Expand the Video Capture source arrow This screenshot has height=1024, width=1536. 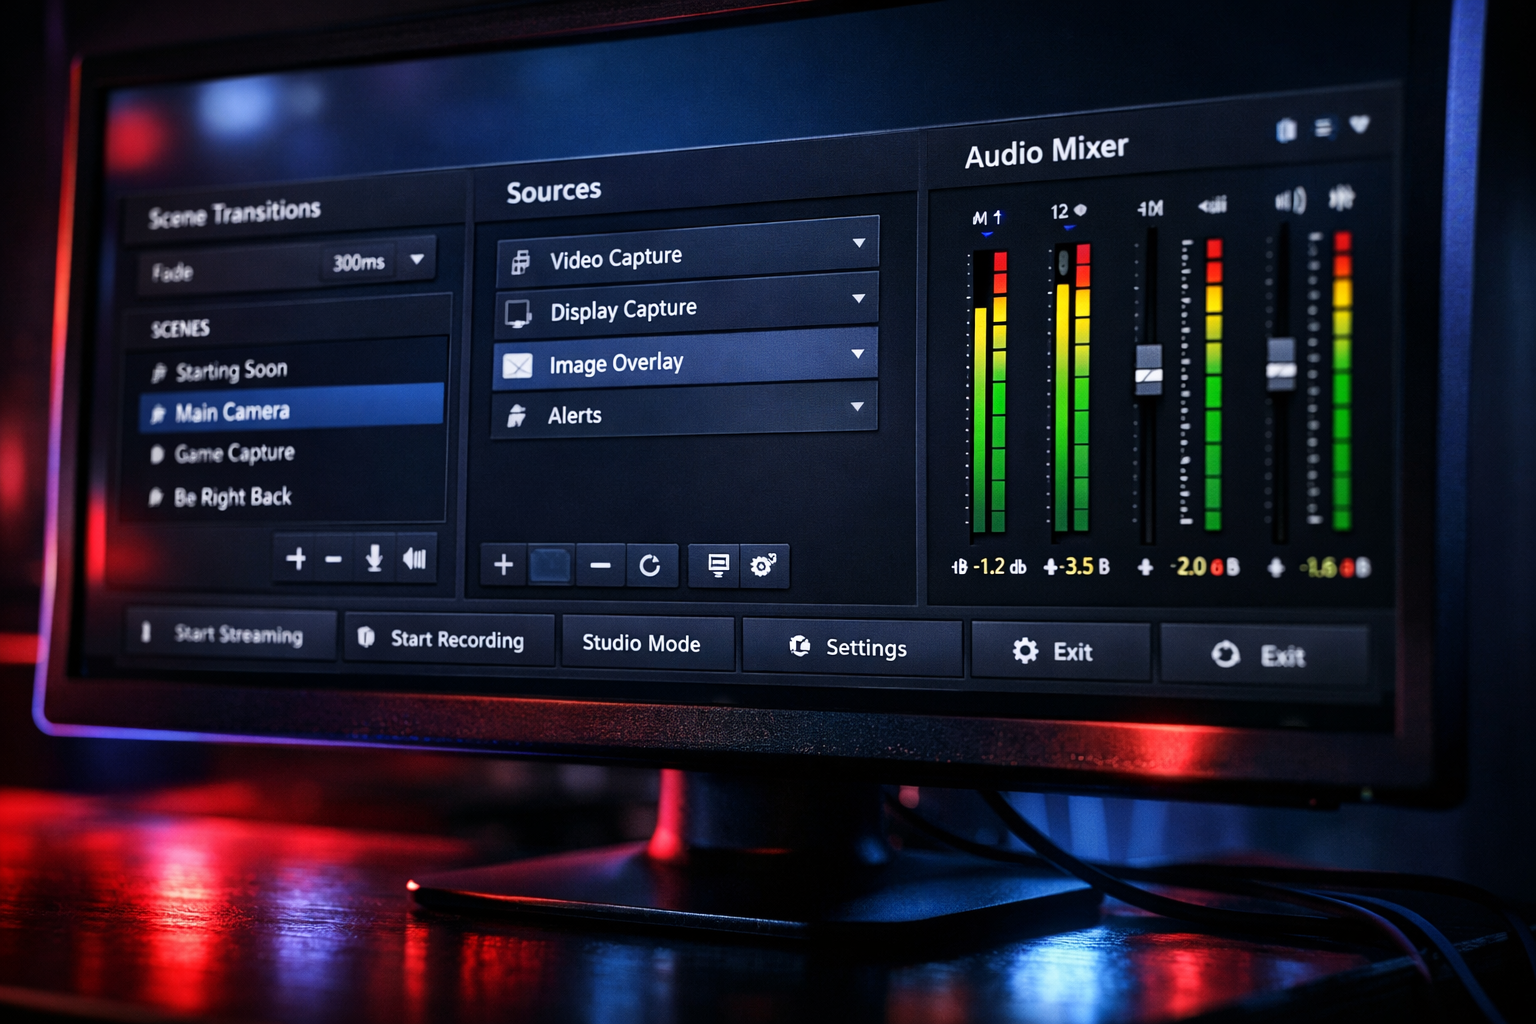[858, 243]
